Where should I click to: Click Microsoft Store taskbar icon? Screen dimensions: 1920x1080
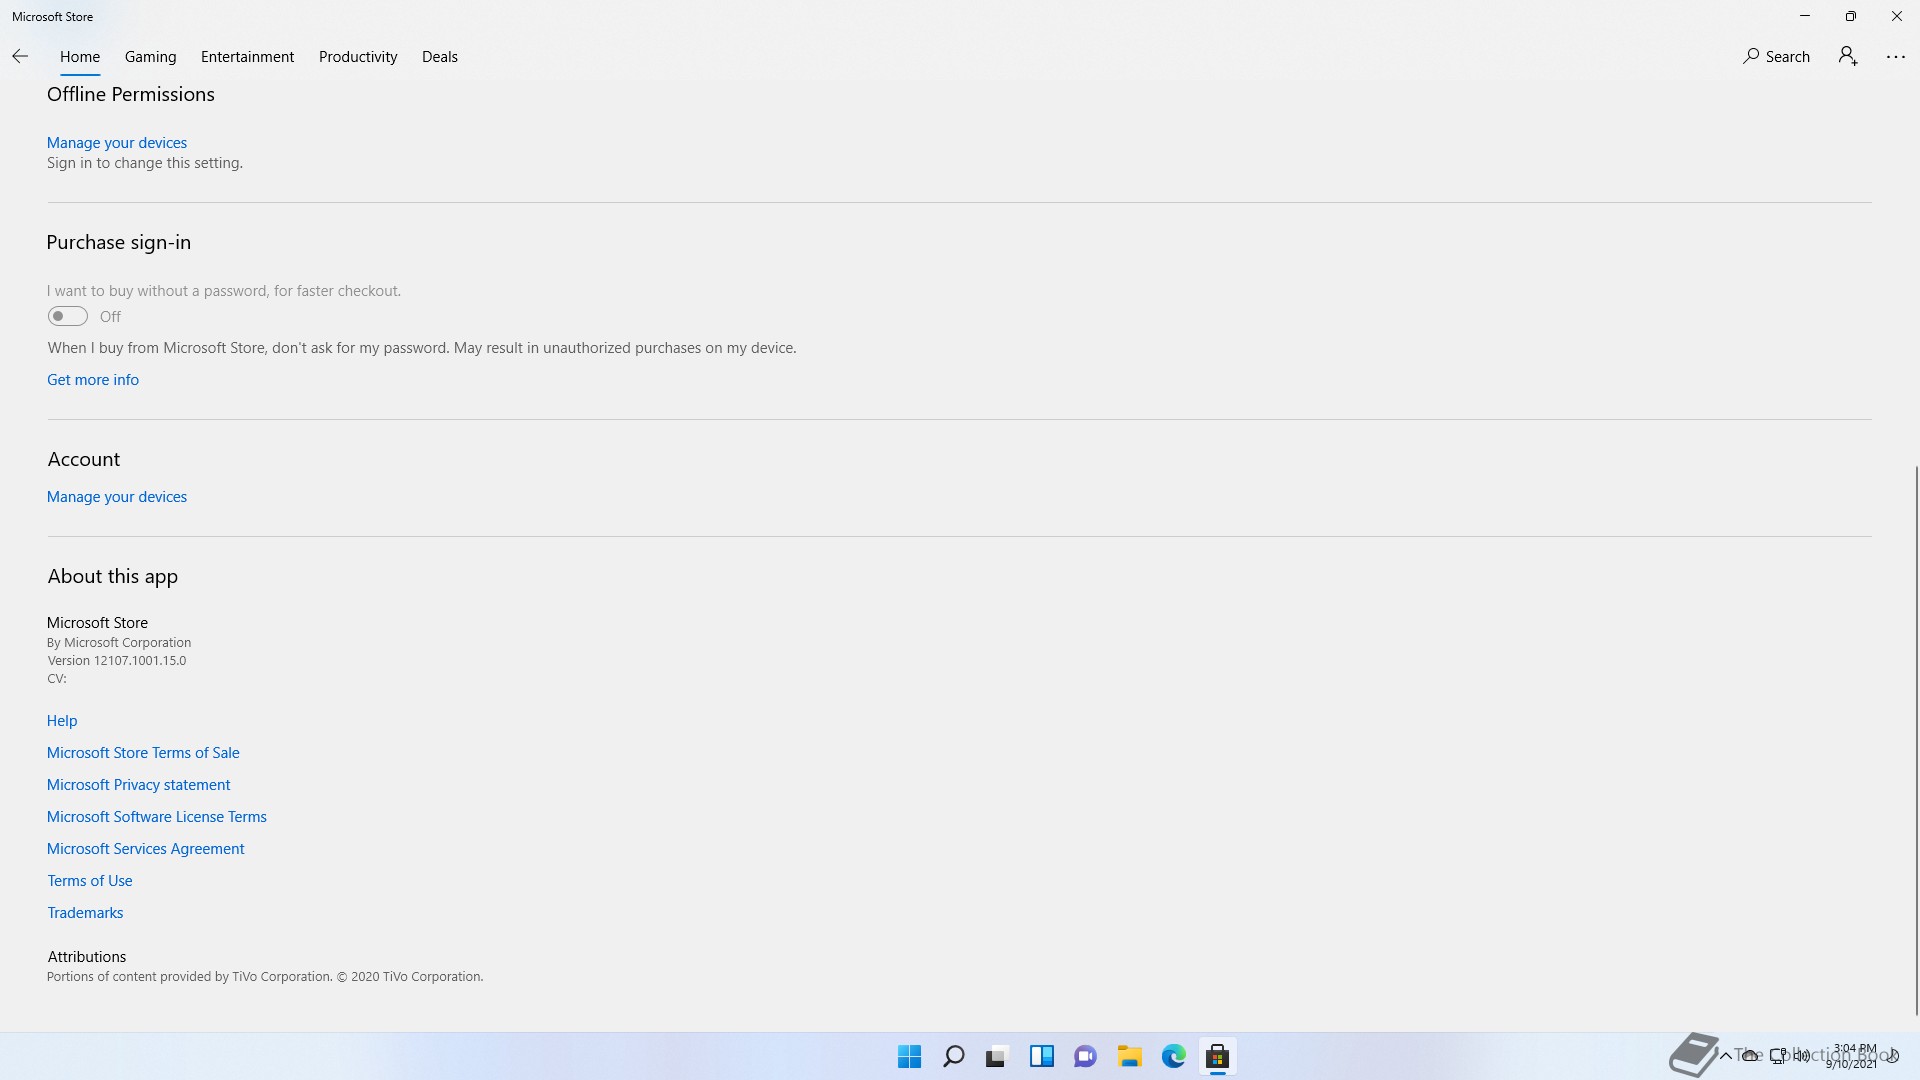coord(1217,1056)
